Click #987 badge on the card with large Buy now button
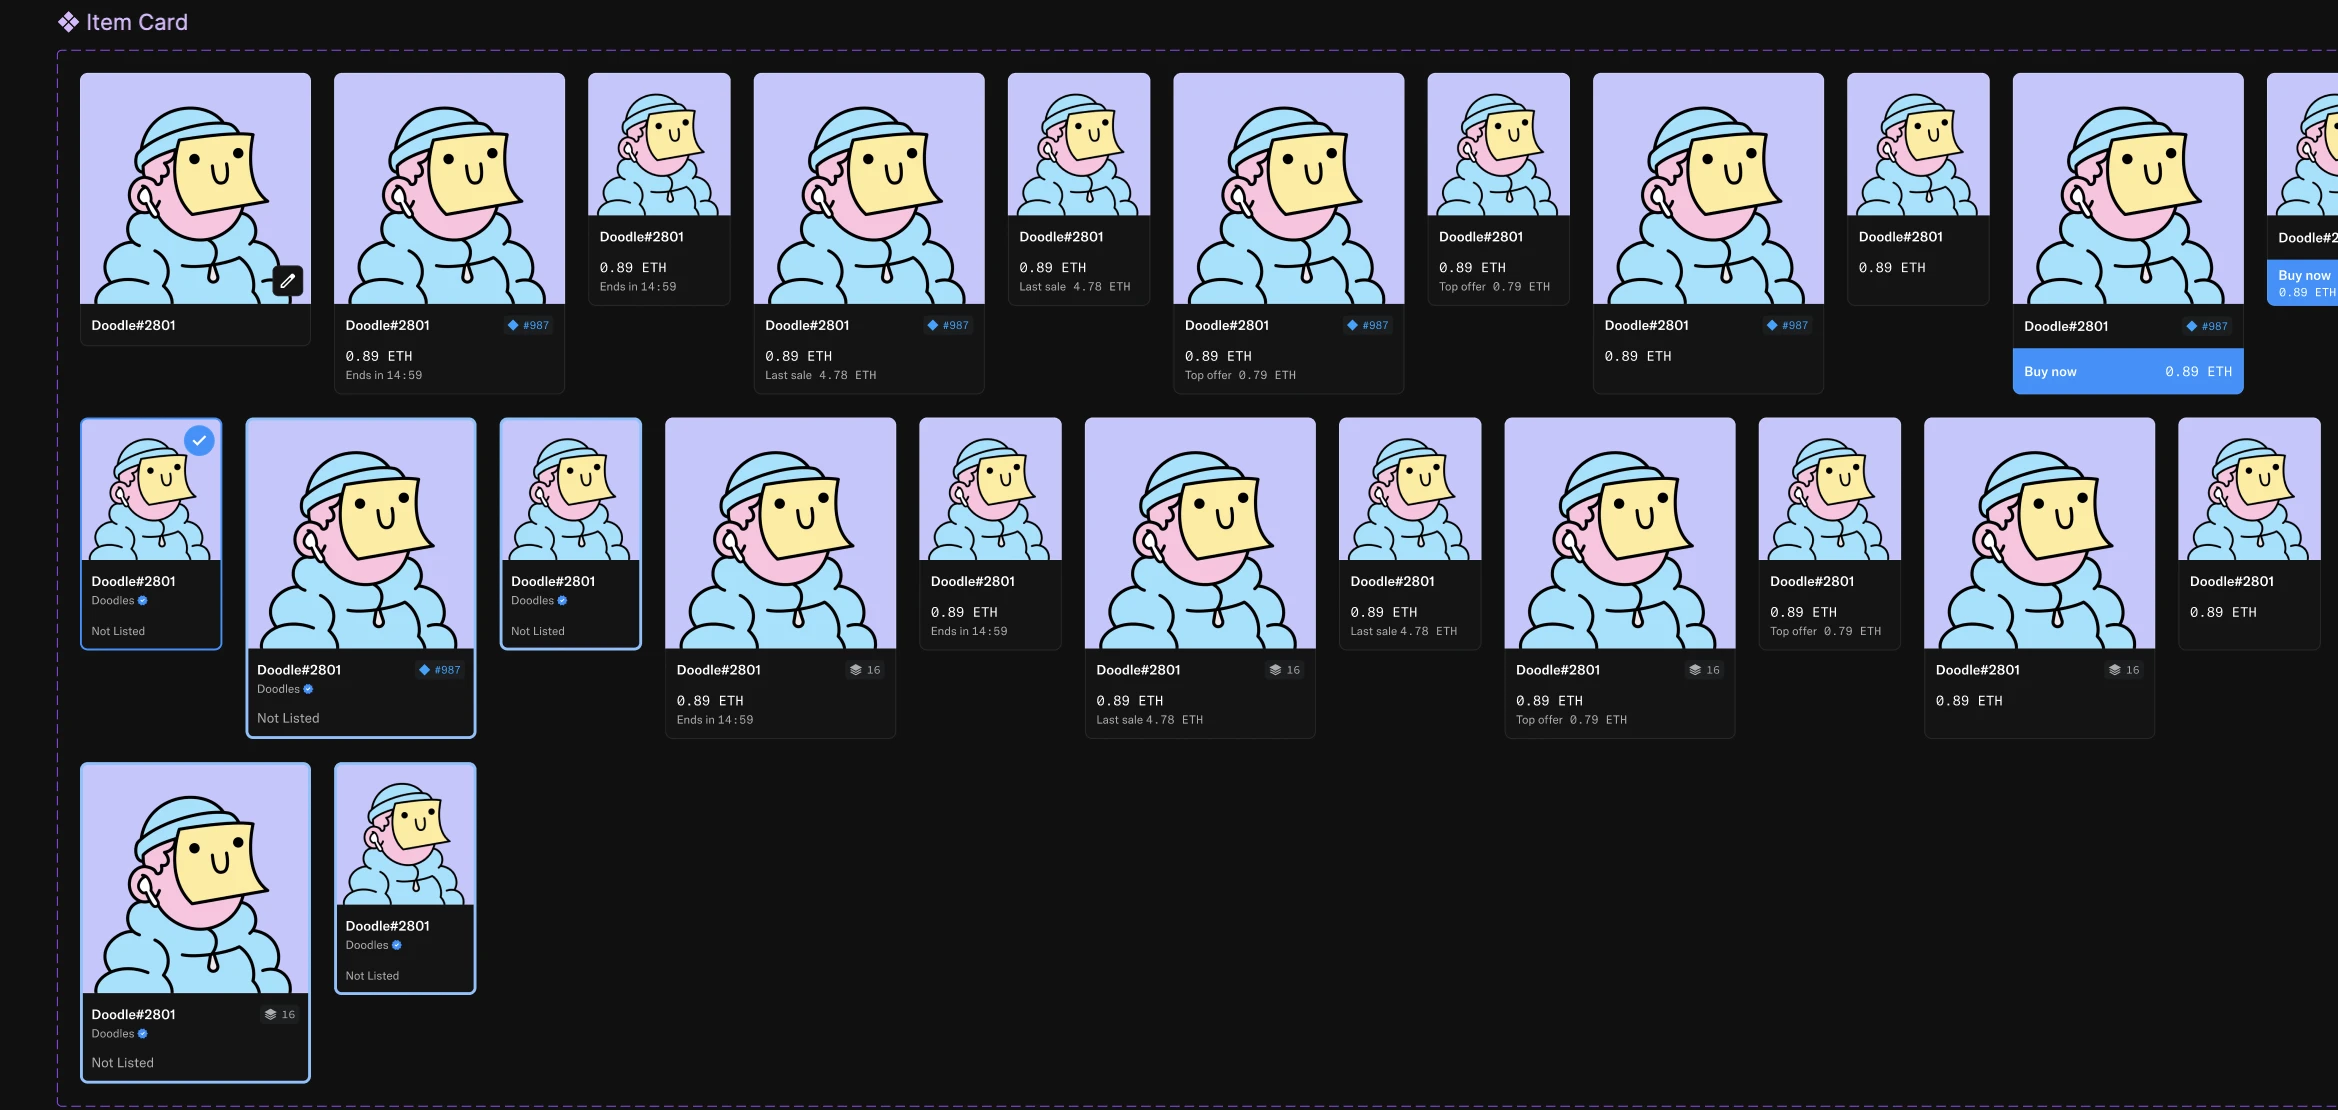2338x1110 pixels. click(x=2207, y=326)
